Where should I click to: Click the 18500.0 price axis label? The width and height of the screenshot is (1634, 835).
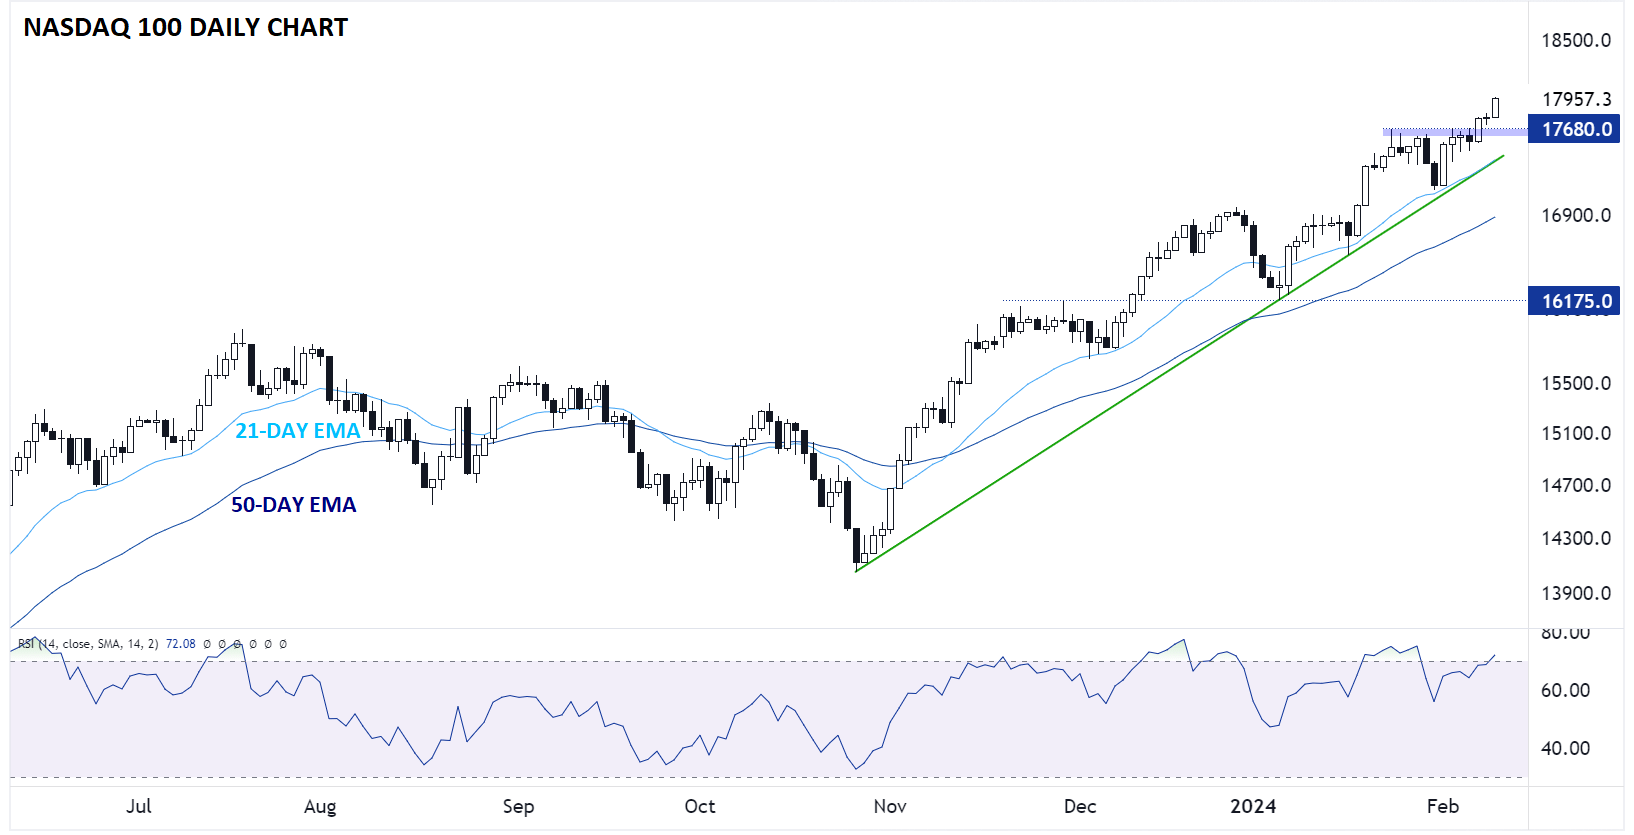coord(1576,40)
